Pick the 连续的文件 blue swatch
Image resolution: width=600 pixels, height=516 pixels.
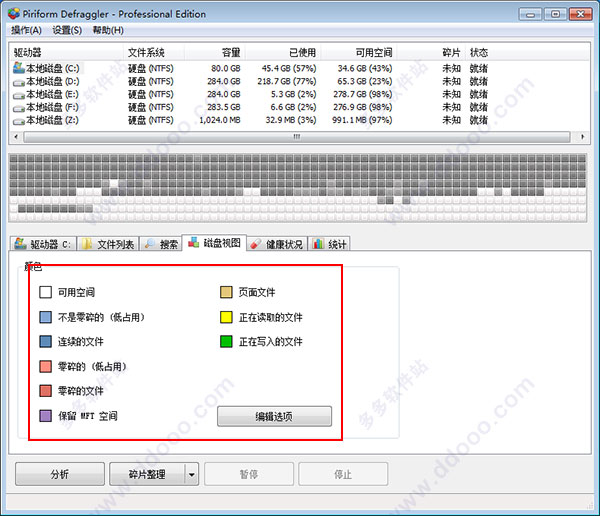click(x=46, y=341)
